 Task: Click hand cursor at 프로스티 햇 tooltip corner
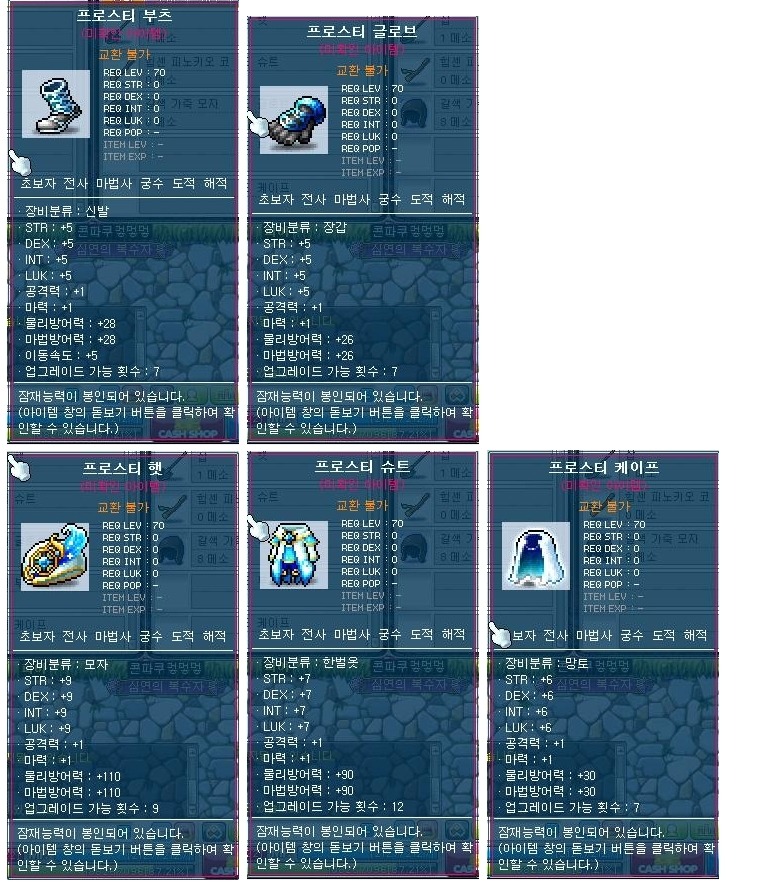pyautogui.click(x=19, y=468)
